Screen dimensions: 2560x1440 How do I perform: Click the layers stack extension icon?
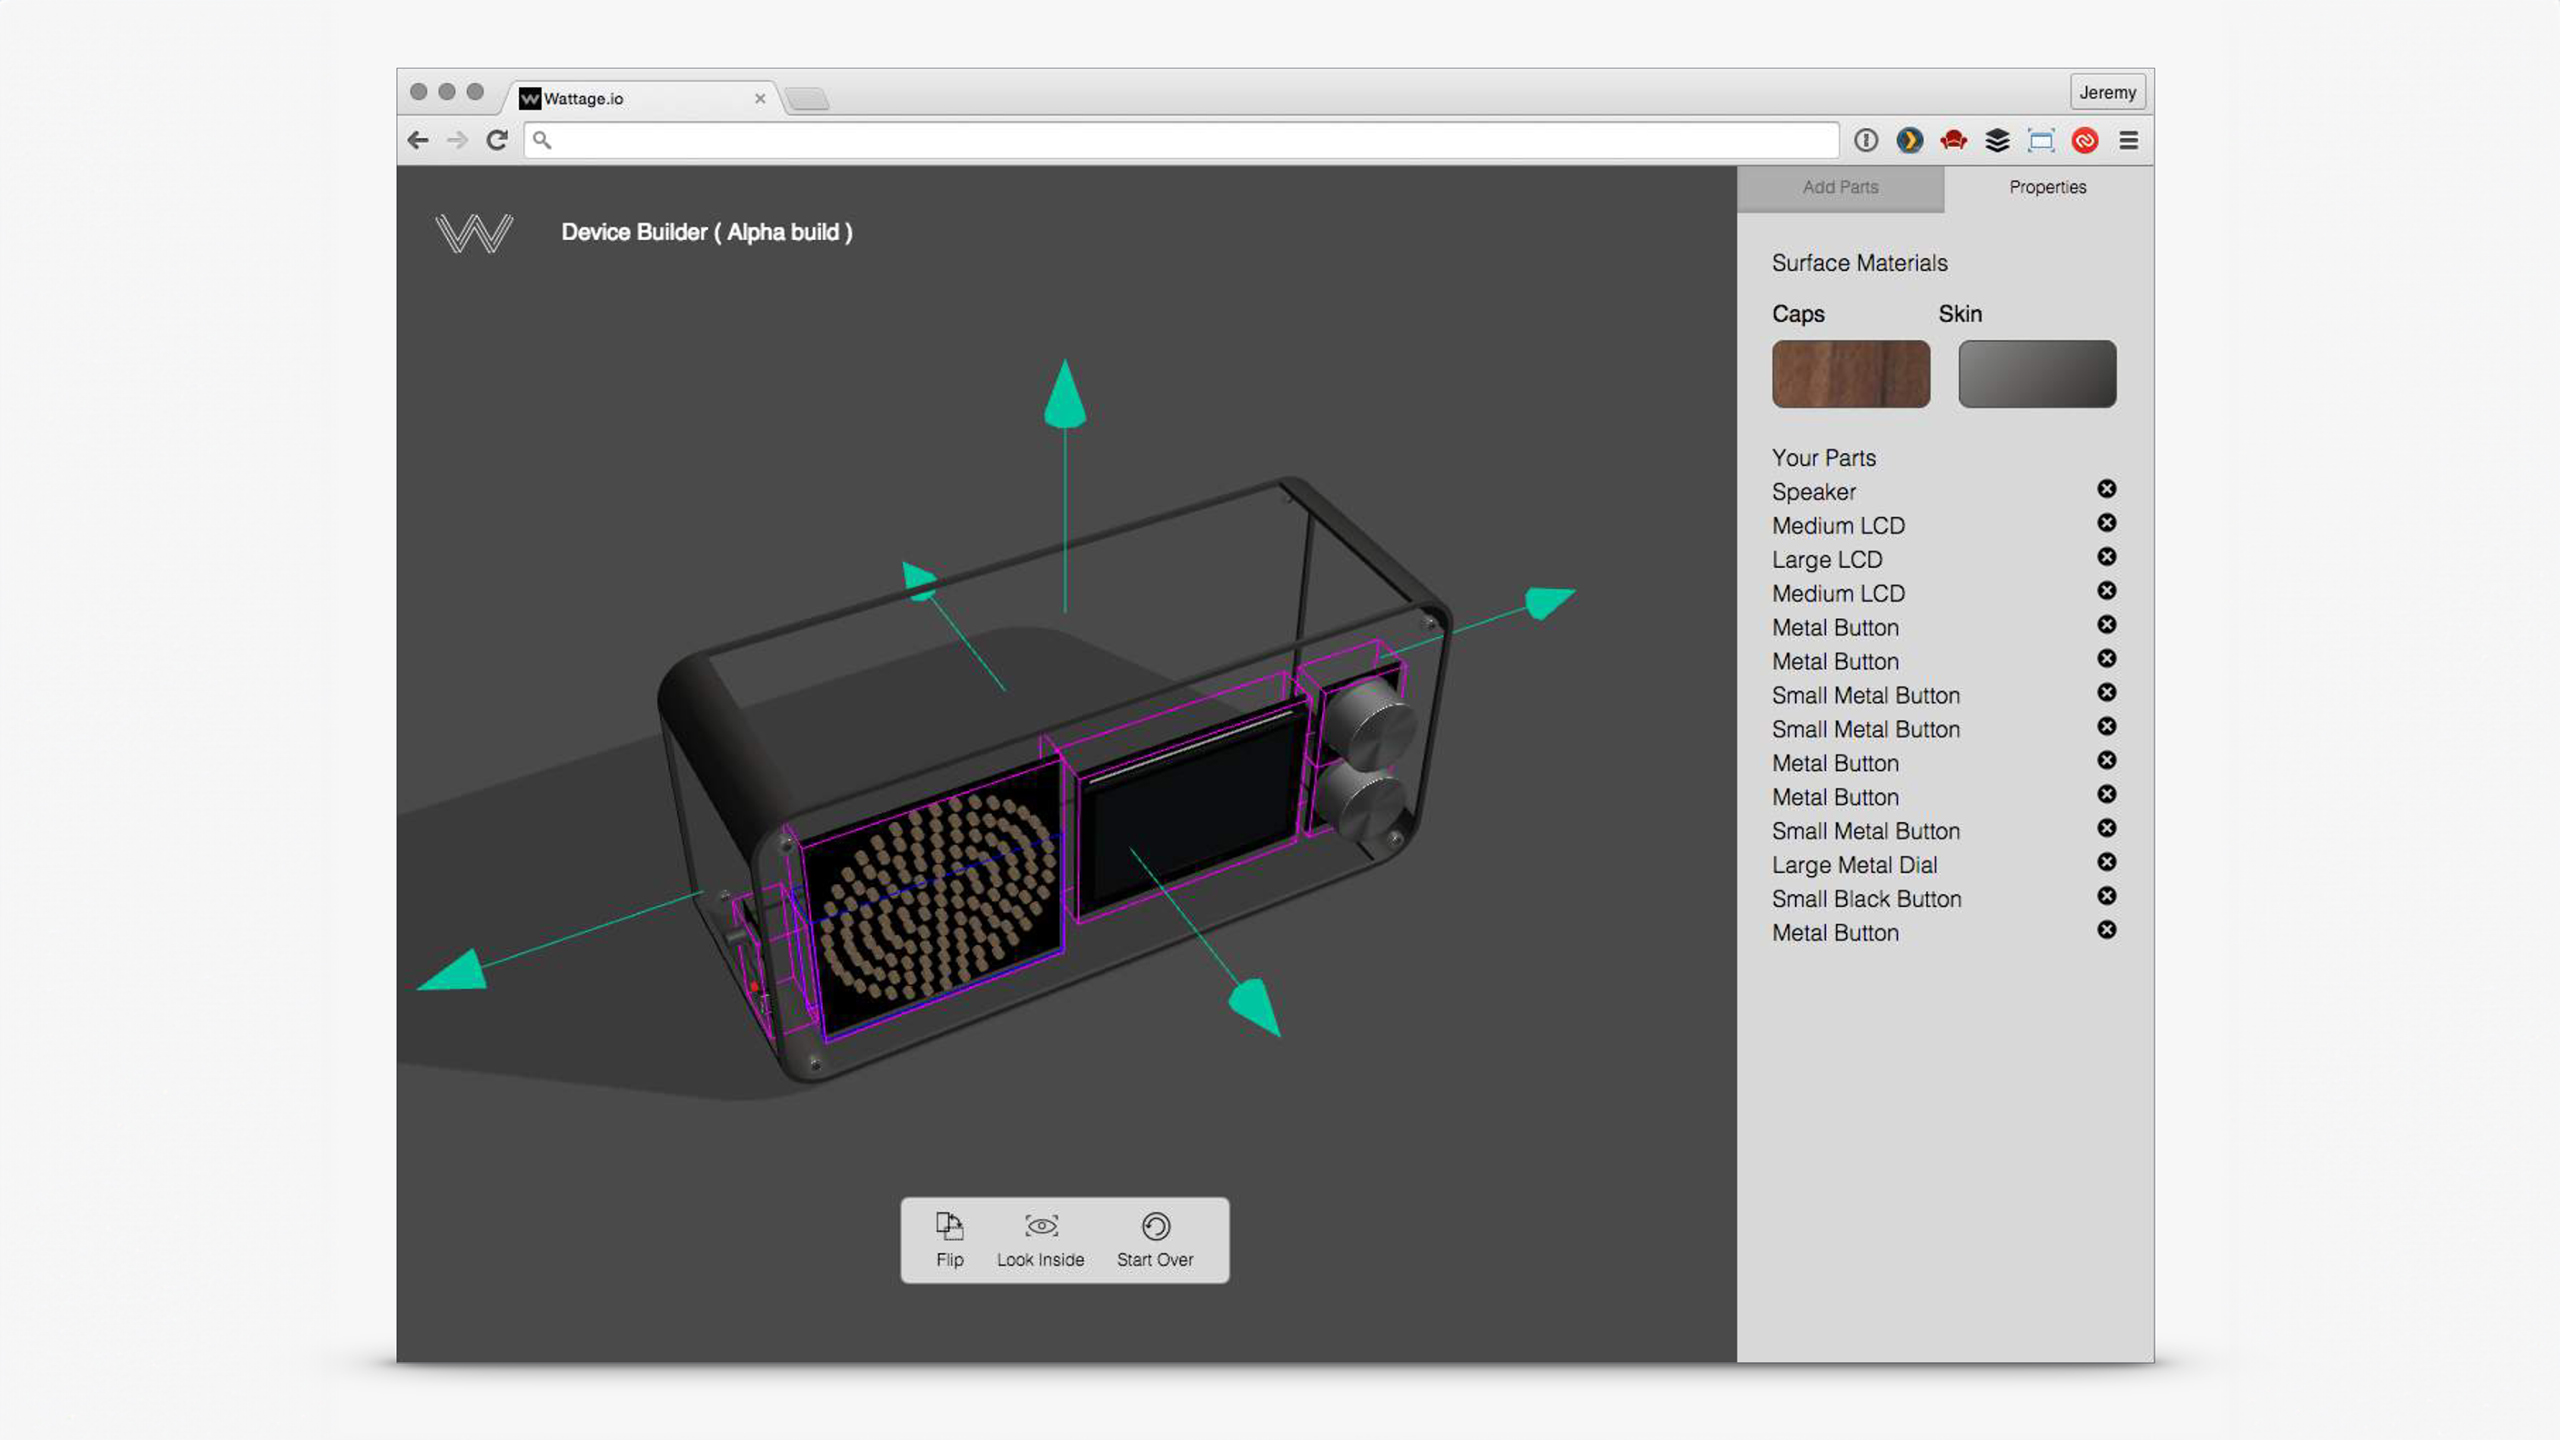pos(1997,141)
